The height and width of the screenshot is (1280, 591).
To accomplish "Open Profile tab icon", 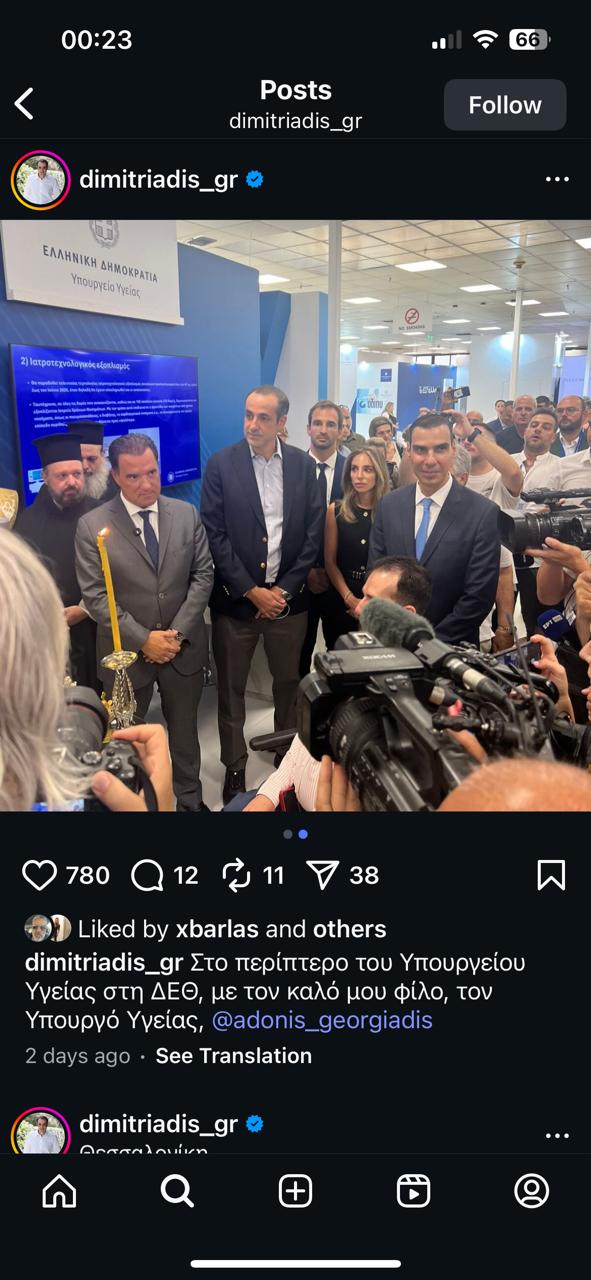I will click(x=532, y=1191).
